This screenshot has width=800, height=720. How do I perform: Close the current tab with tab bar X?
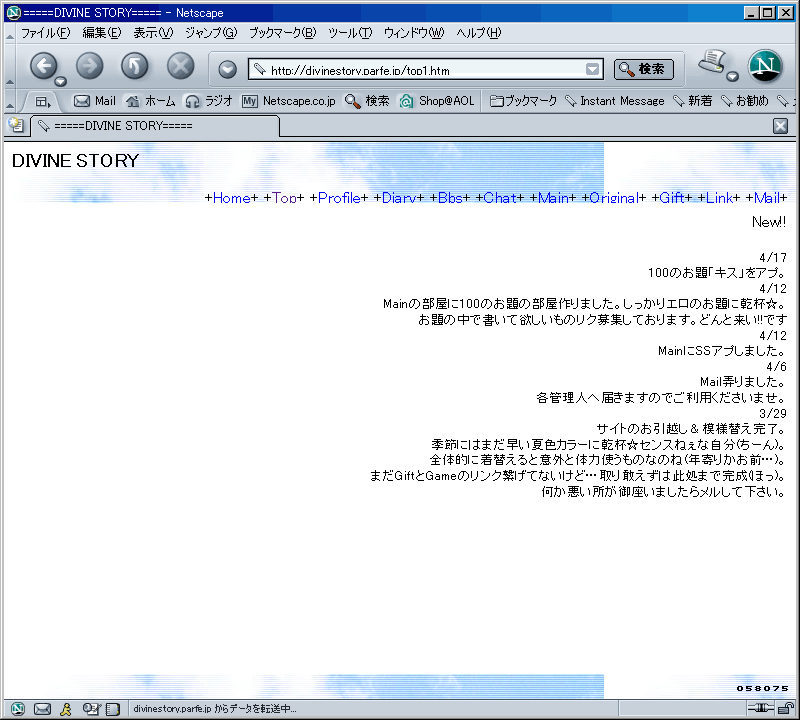(x=780, y=126)
